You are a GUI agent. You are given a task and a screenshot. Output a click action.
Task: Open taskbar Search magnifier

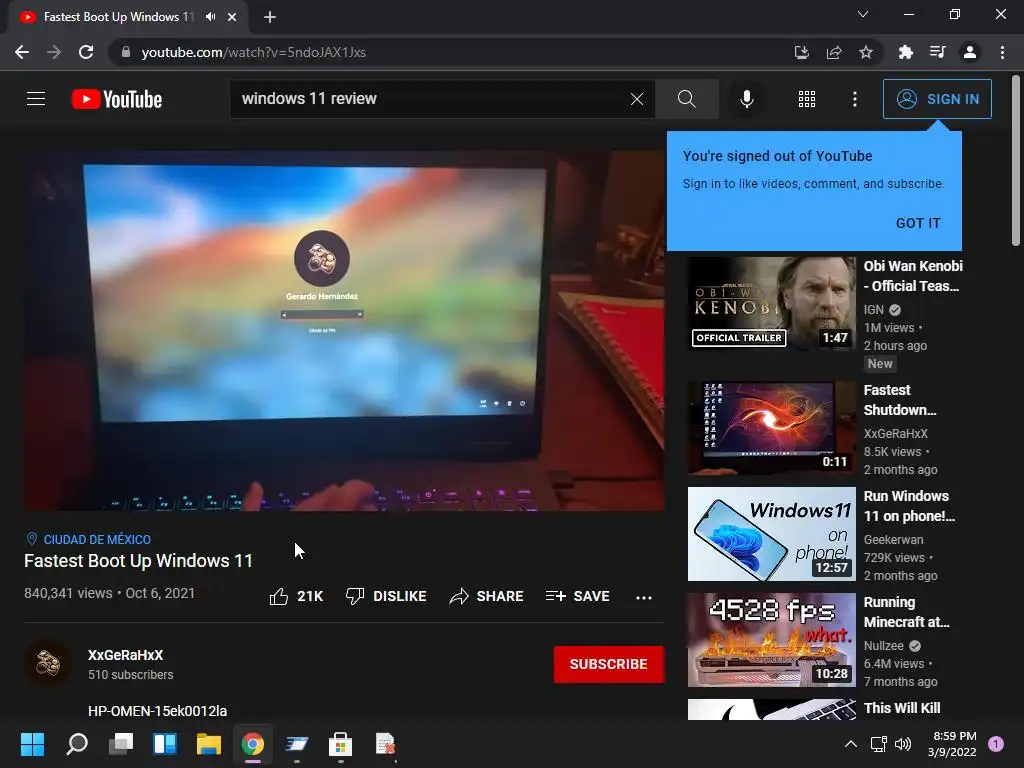click(77, 744)
